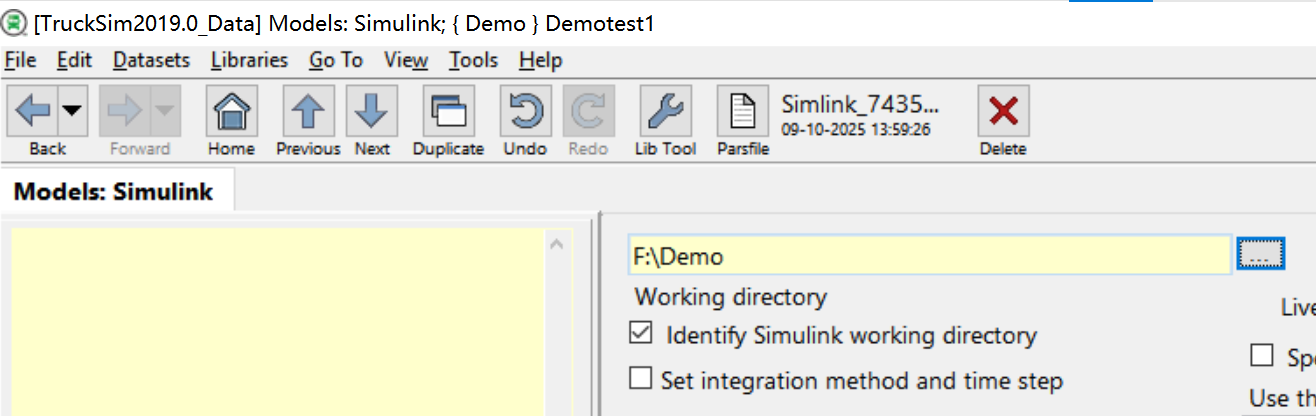
Task: Open the View menu
Action: (406, 60)
